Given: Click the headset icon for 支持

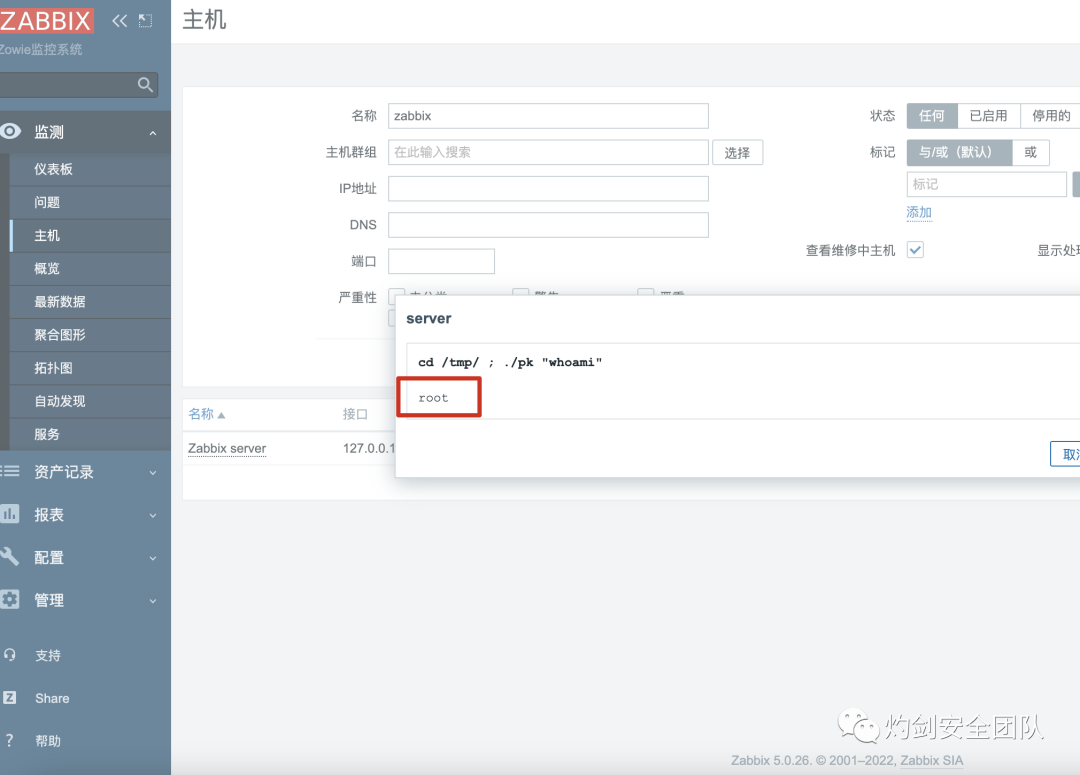Looking at the screenshot, I should click(x=10, y=654).
